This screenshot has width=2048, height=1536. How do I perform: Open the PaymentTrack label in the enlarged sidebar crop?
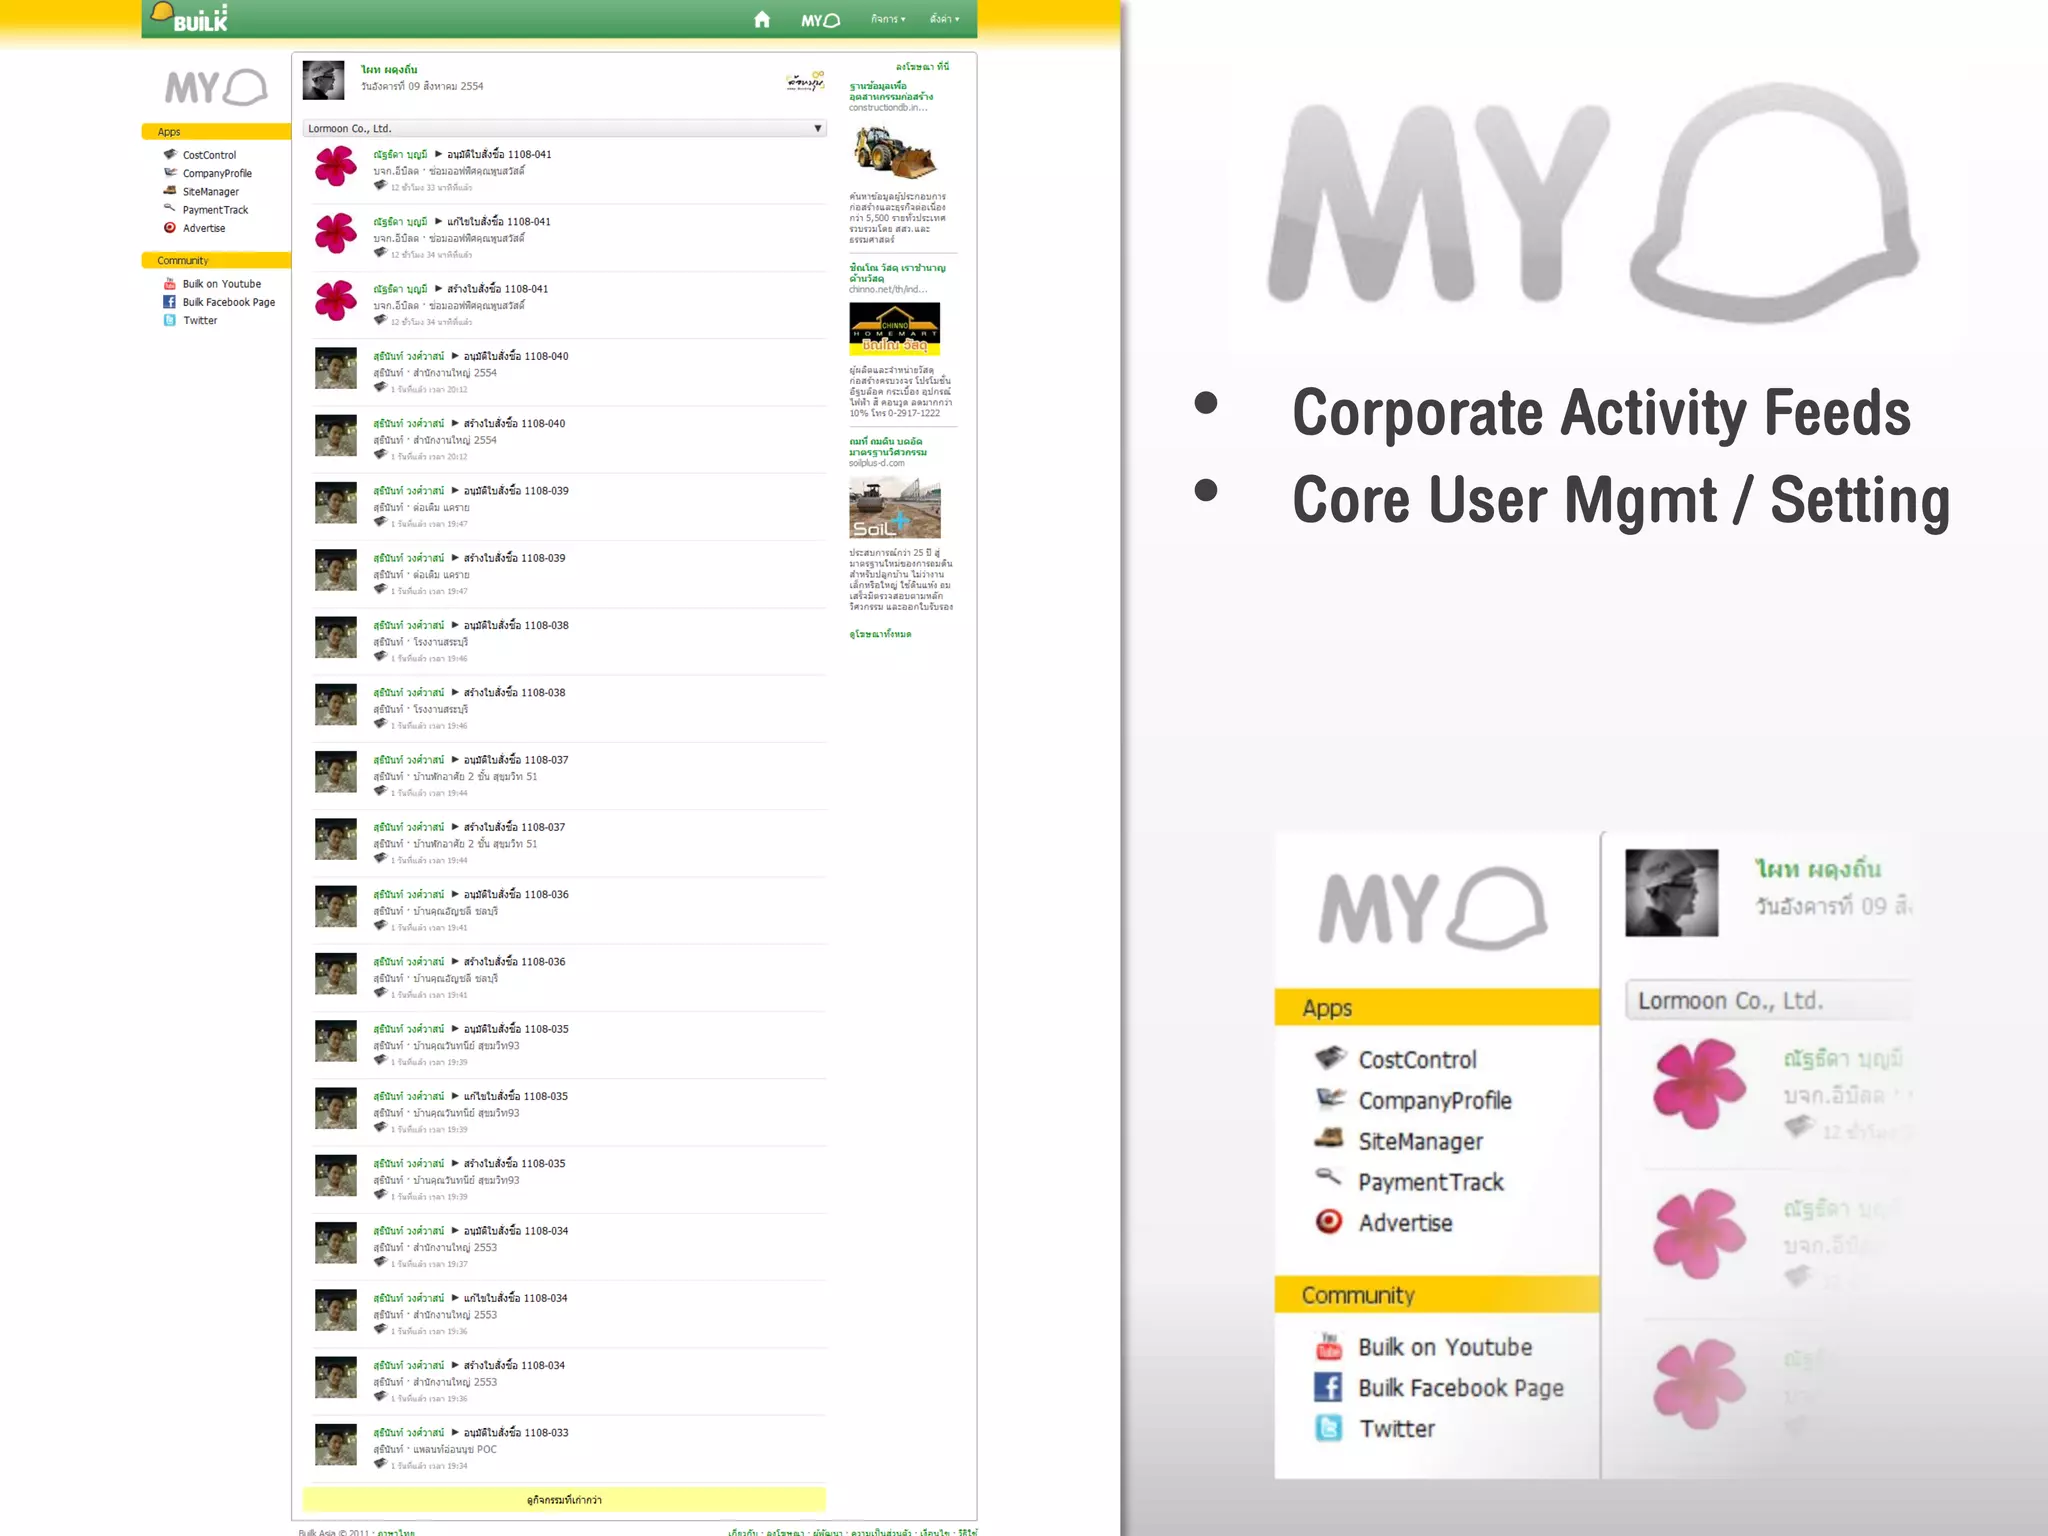(1431, 1182)
